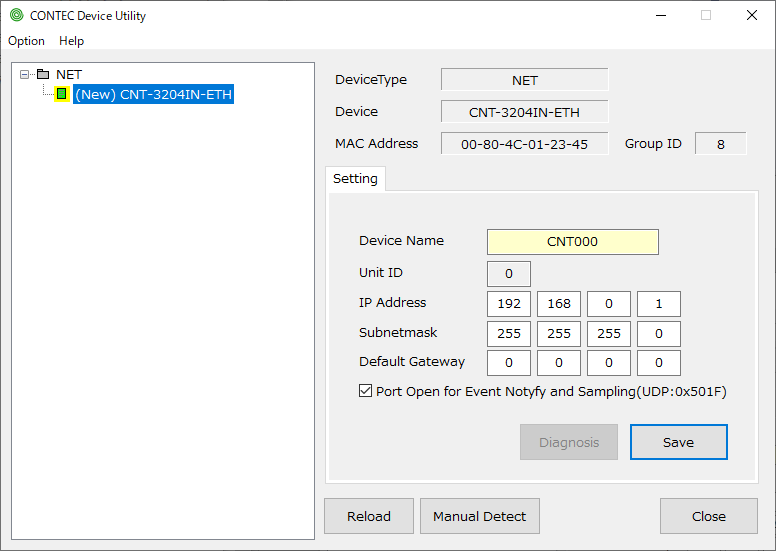Click Subnetmask second octet field
This screenshot has height=551, width=776.
pos(559,334)
